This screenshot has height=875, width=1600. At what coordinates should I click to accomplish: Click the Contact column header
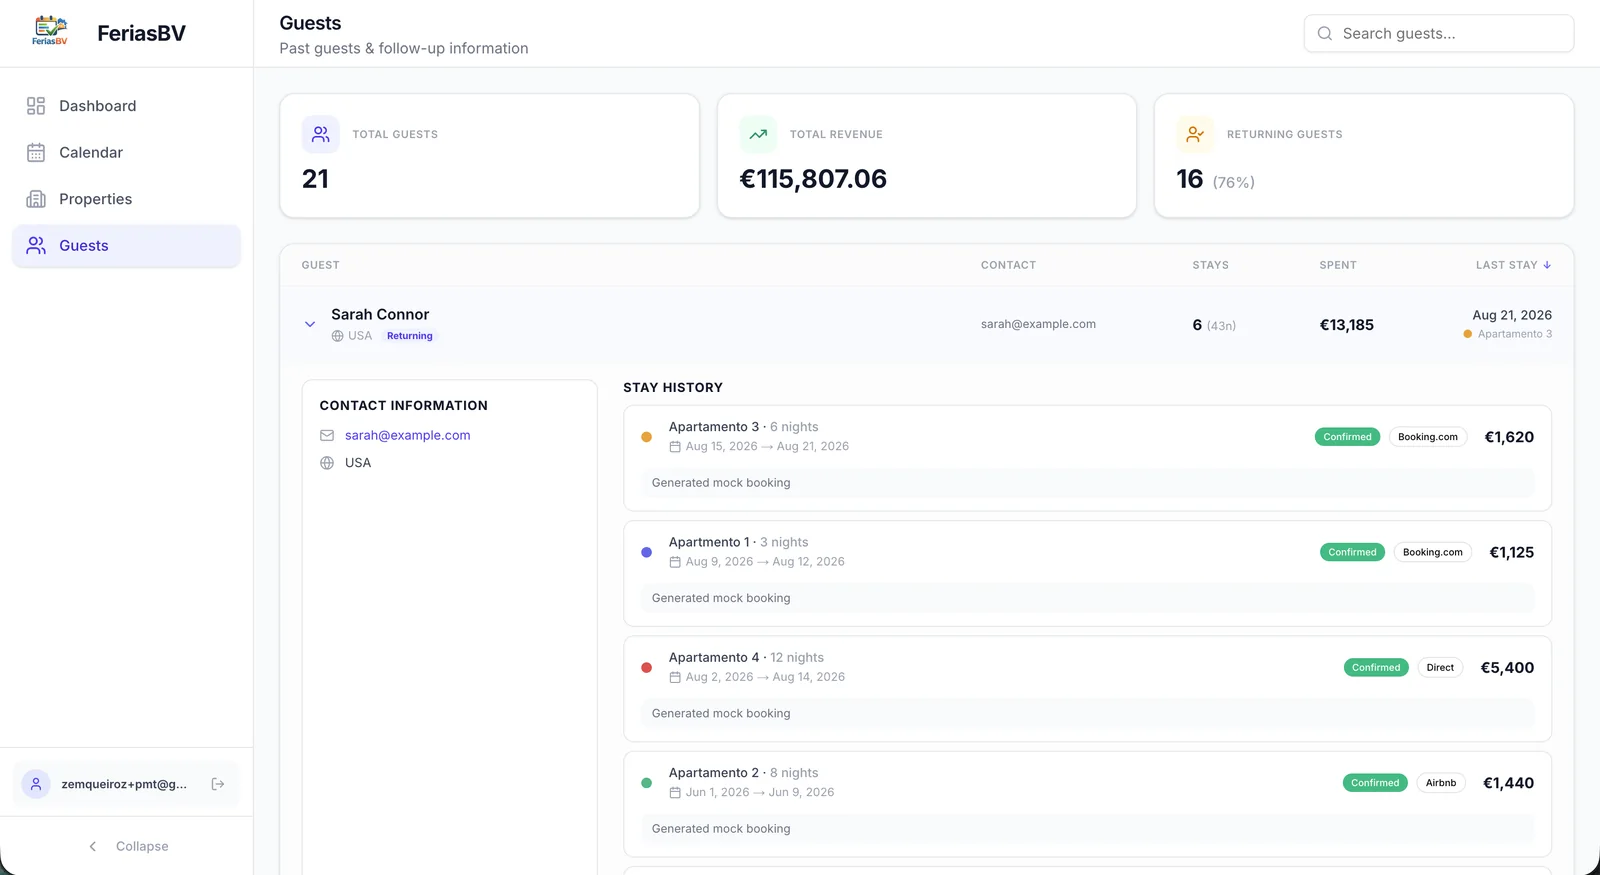click(x=1008, y=265)
